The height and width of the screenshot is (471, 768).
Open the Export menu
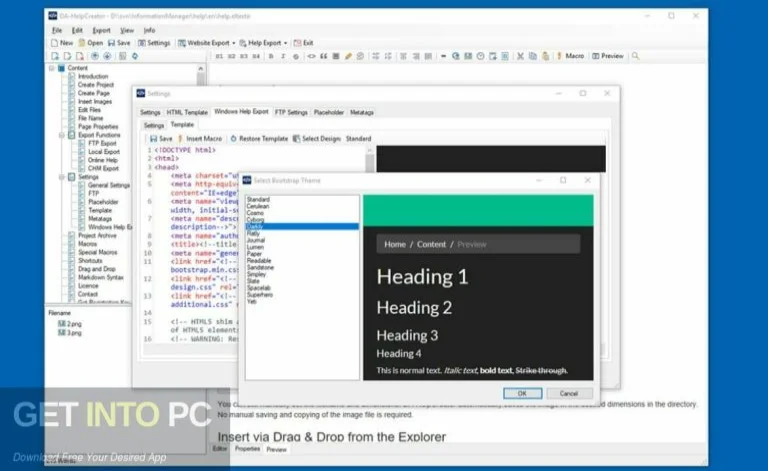(101, 30)
